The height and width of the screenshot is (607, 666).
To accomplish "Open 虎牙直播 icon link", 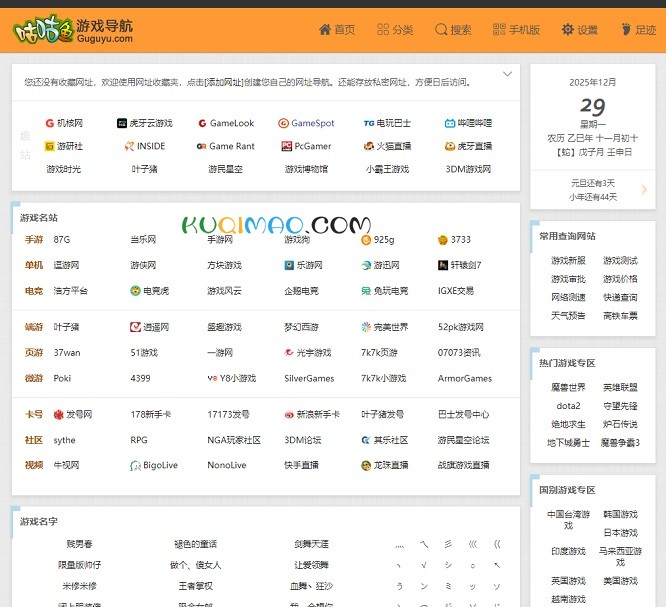I will pyautogui.click(x=468, y=146).
